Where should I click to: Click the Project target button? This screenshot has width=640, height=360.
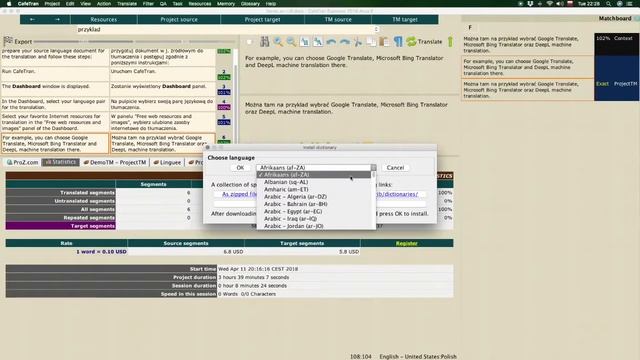tap(262, 19)
